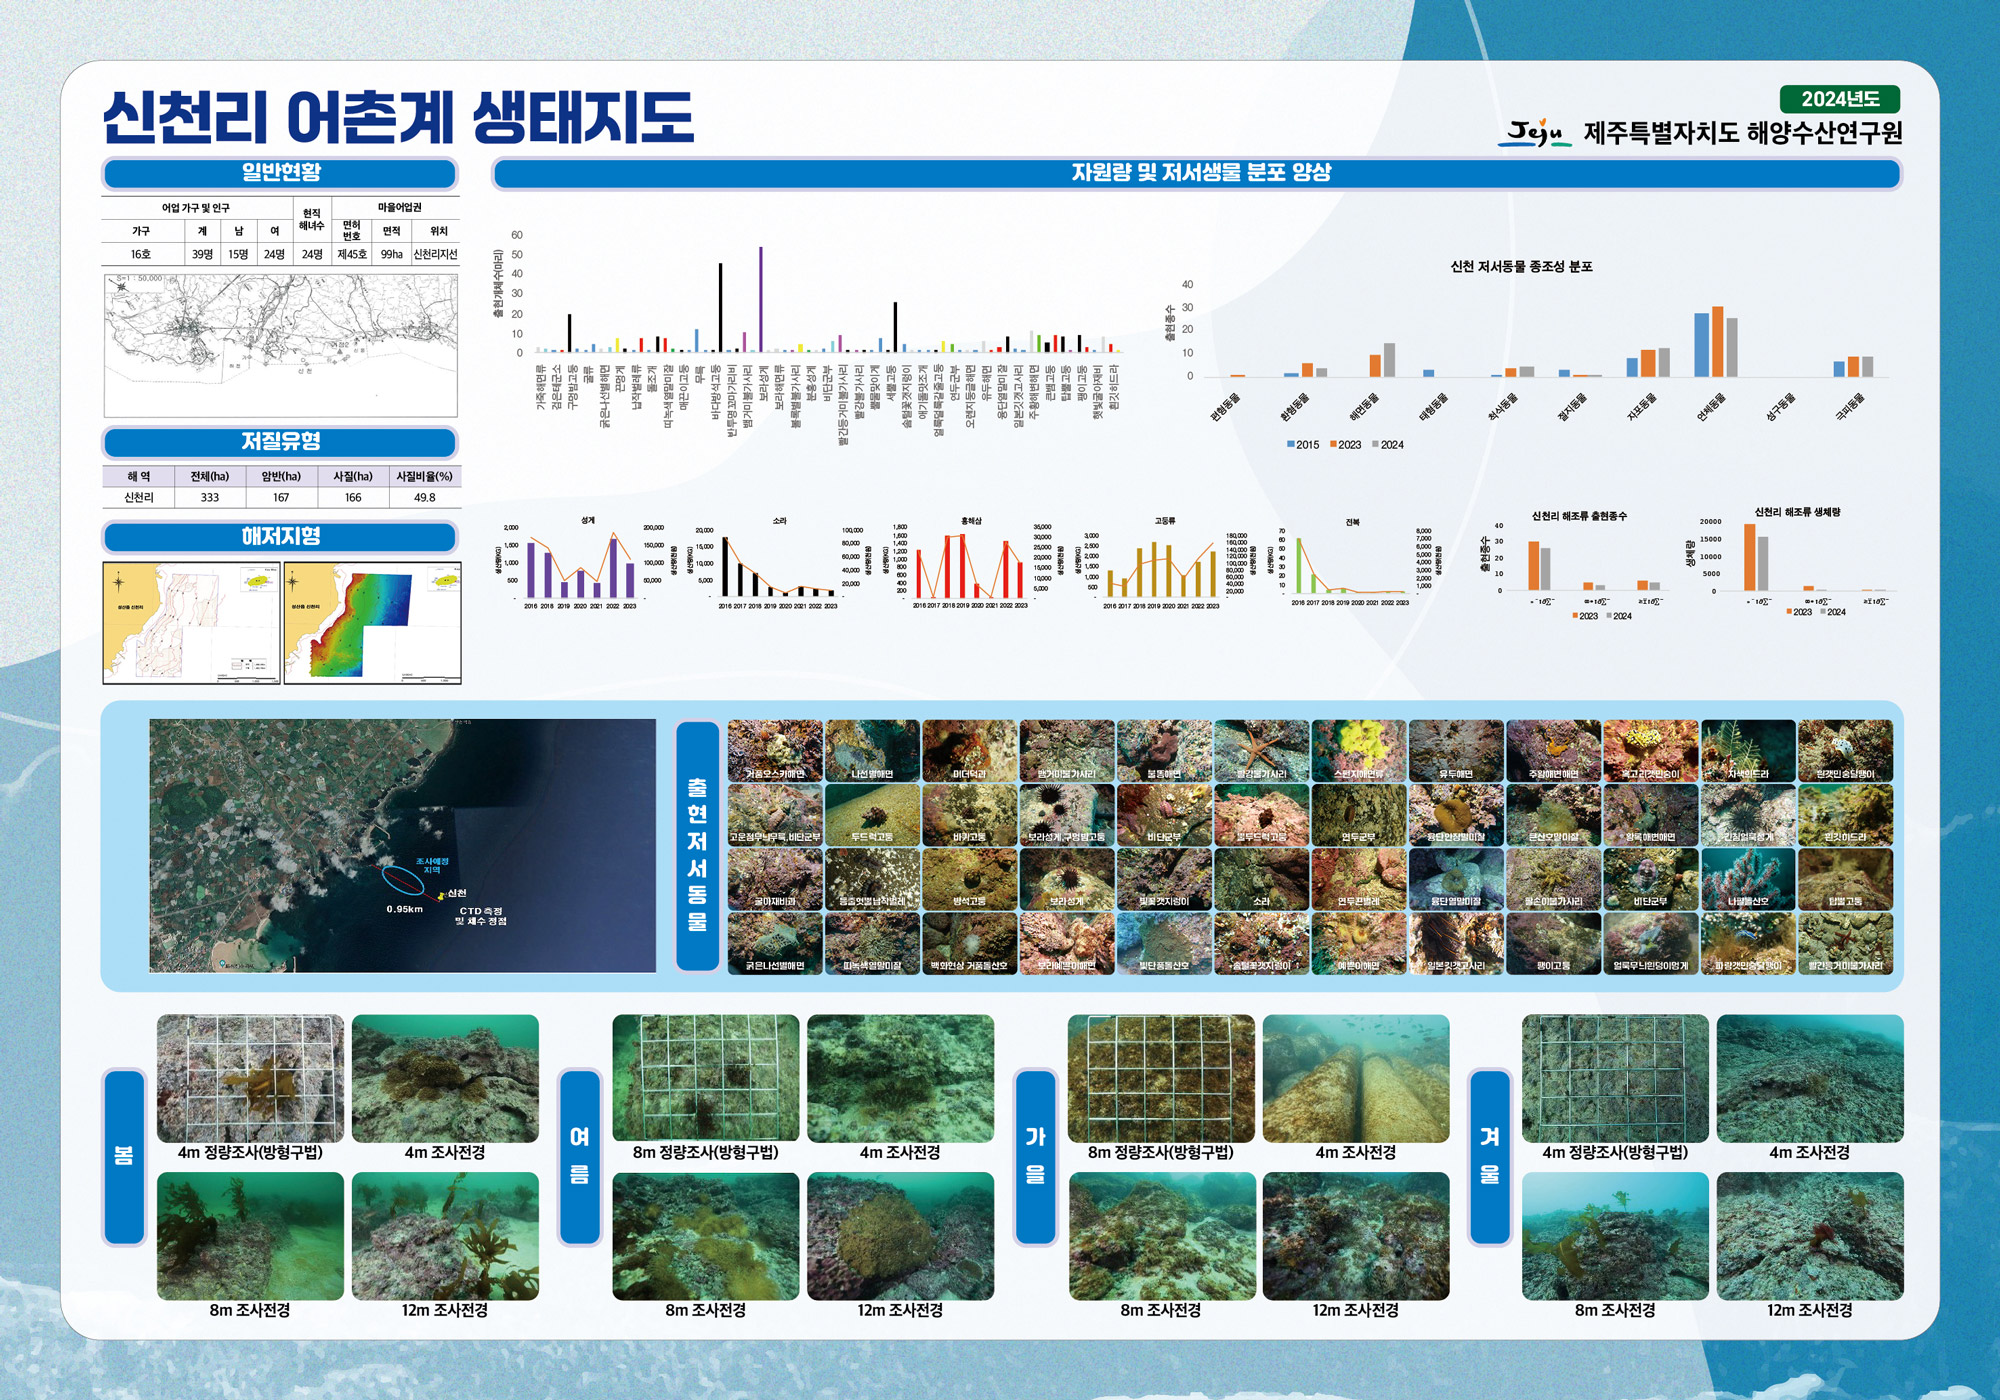Select the 저질유형 section header

(x=280, y=442)
